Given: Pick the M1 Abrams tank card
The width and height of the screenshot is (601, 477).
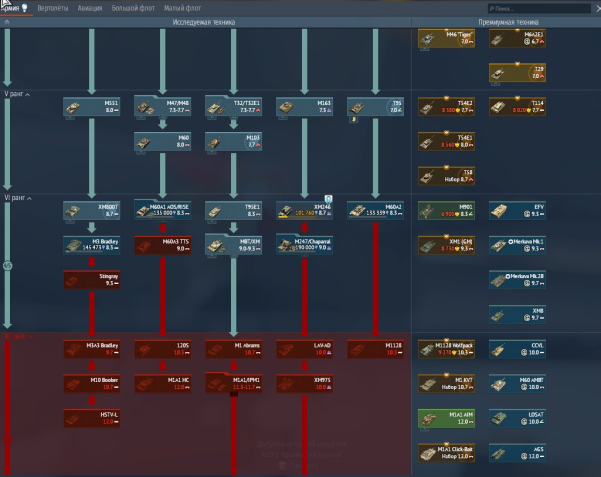Looking at the screenshot, I should coord(233,348).
